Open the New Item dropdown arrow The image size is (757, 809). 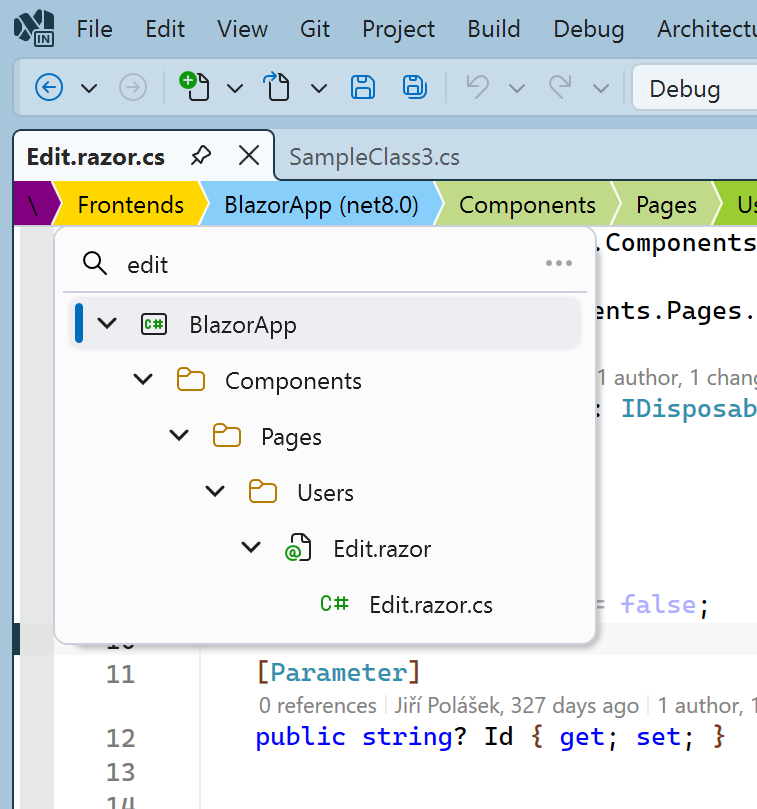click(235, 88)
